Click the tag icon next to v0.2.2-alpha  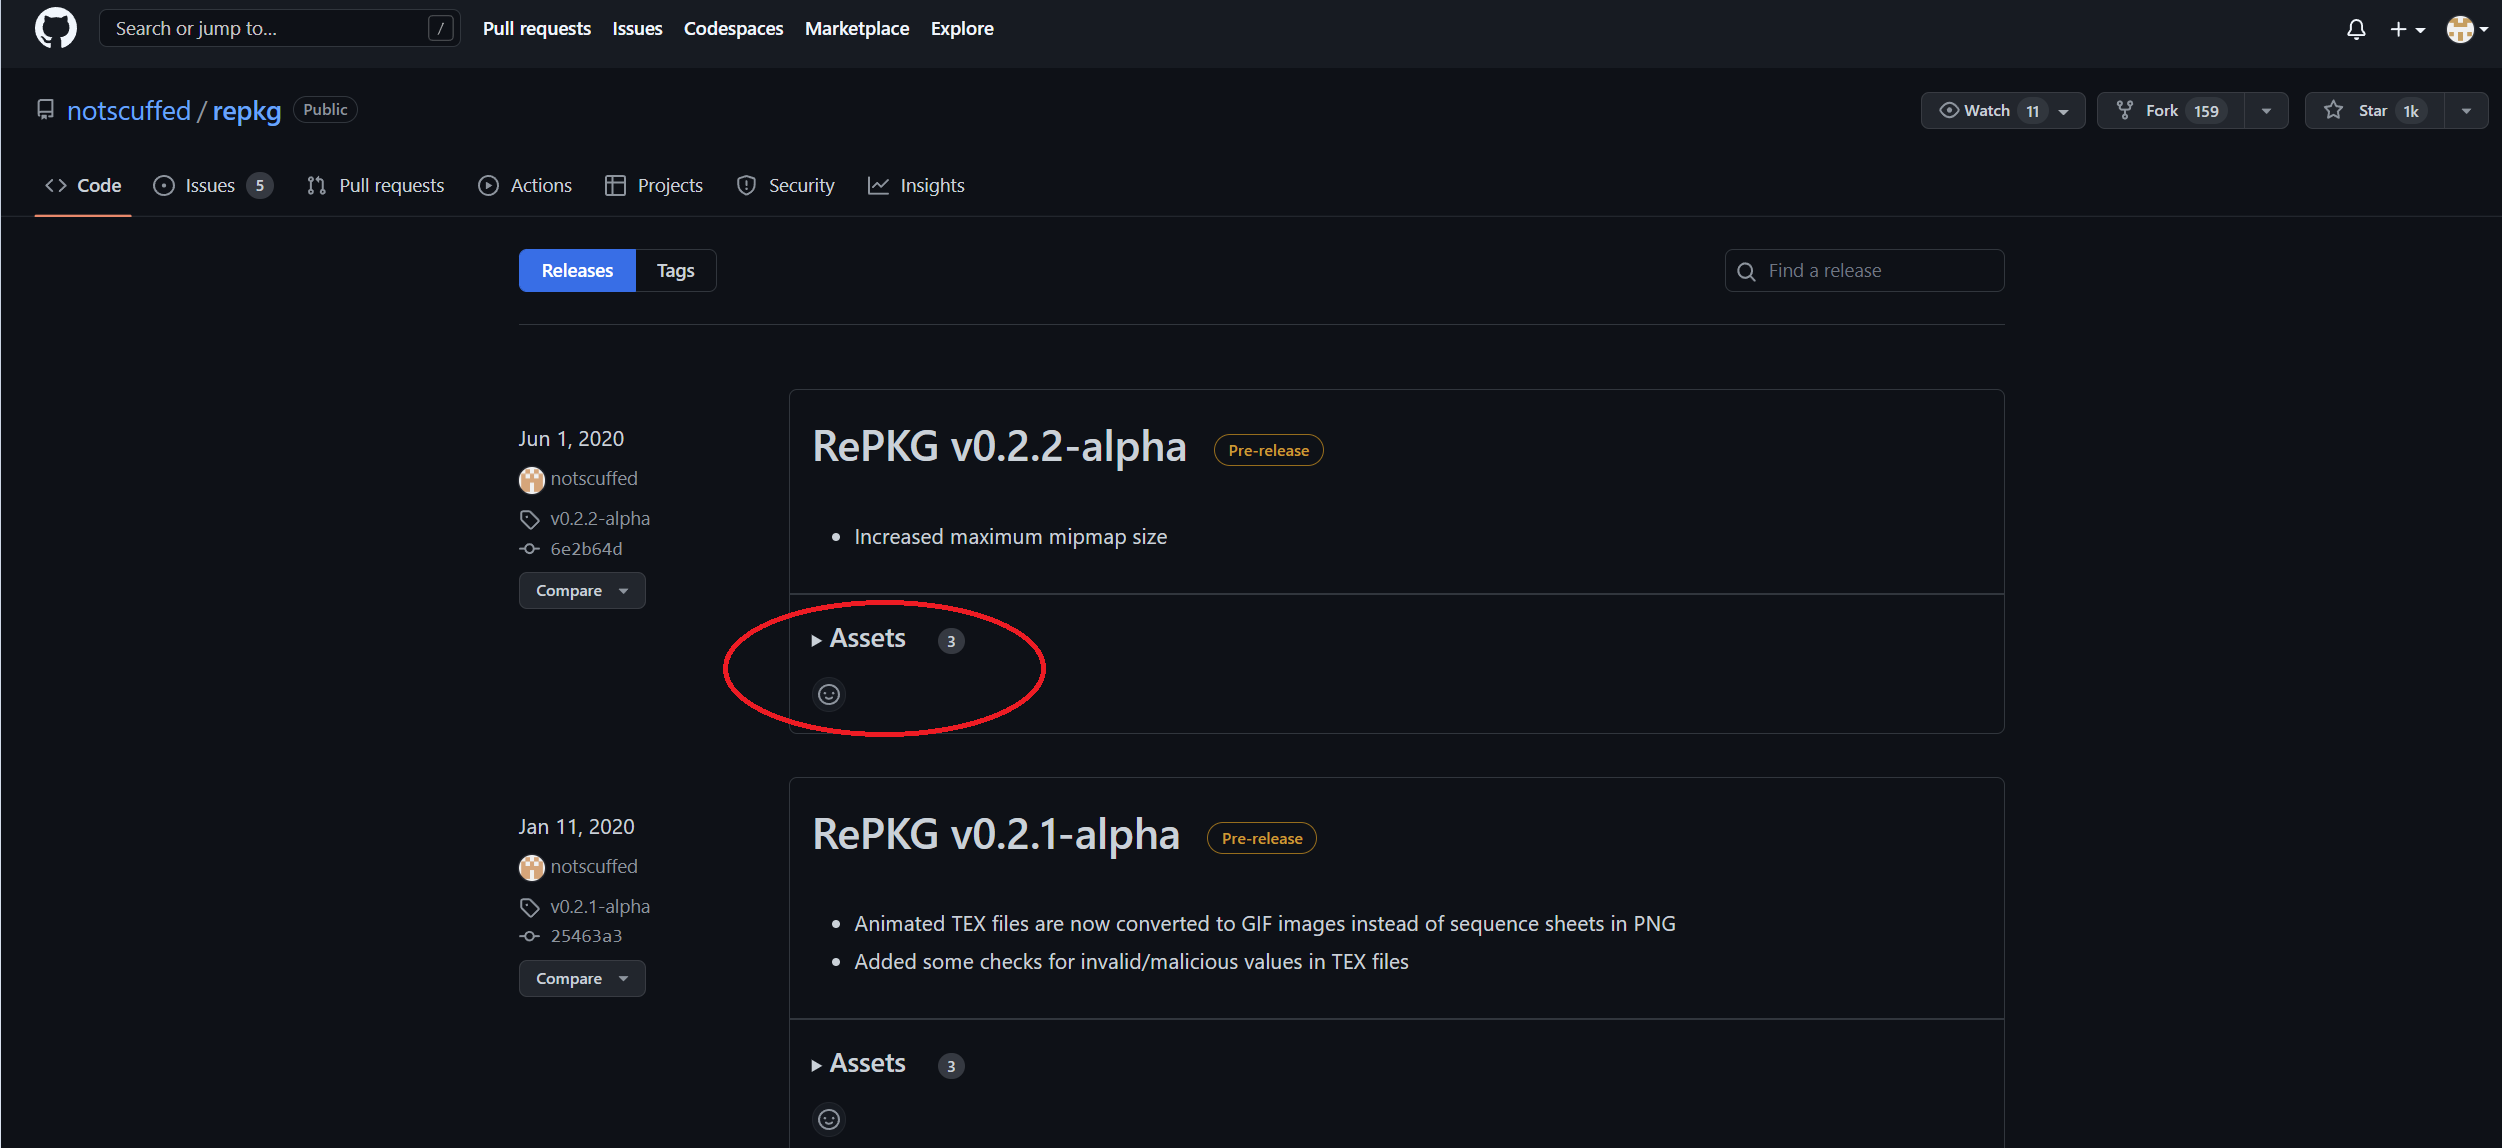pyautogui.click(x=530, y=519)
